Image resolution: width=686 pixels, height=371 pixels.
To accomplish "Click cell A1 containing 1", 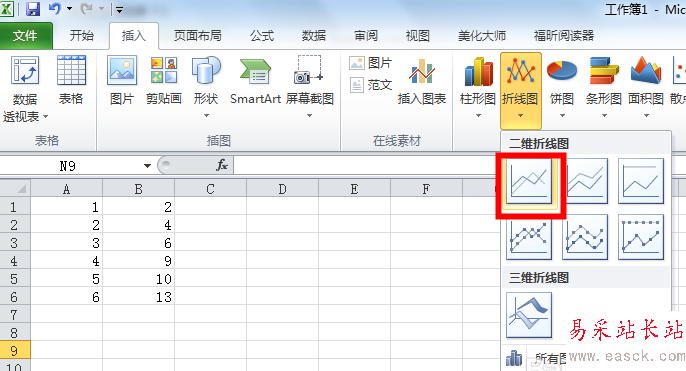I will point(66,206).
